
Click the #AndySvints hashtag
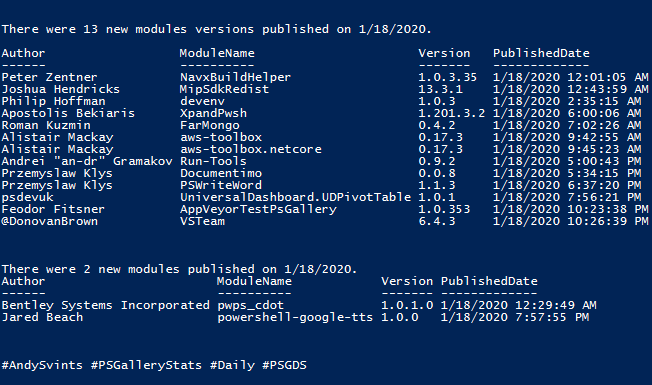click(x=42, y=365)
